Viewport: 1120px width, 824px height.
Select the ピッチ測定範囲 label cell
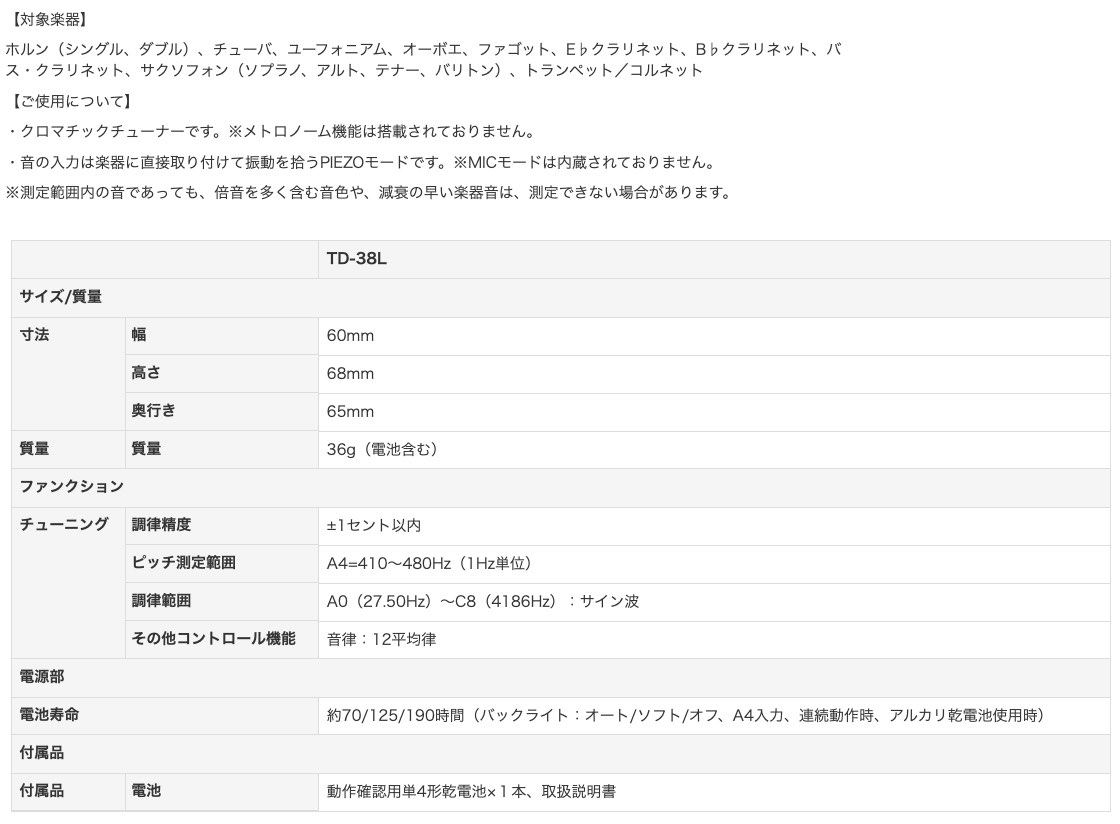(221, 563)
